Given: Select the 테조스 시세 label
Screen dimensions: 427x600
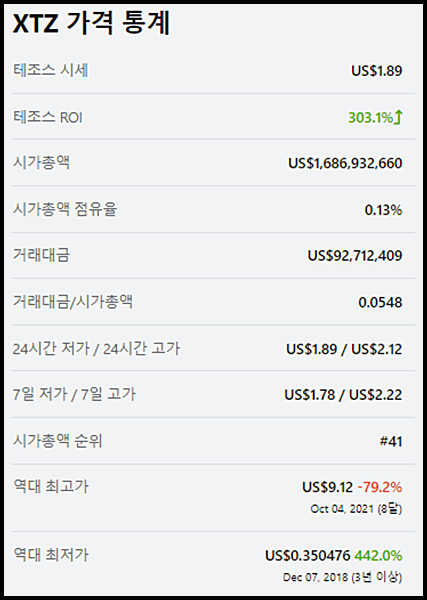Looking at the screenshot, I should click(x=51, y=70).
